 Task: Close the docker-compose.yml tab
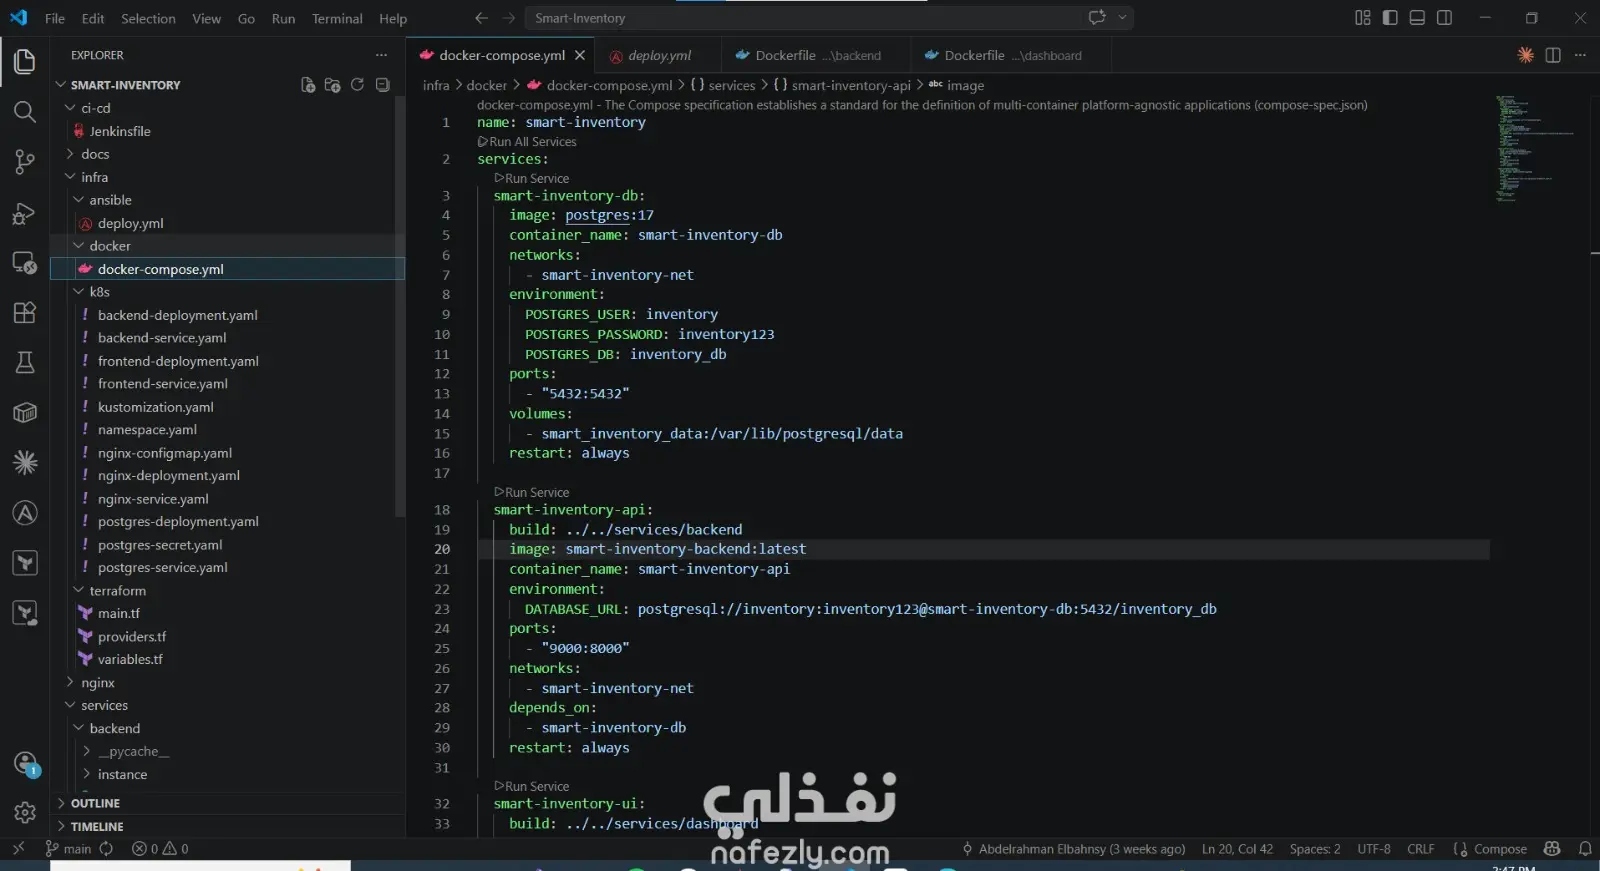(x=580, y=55)
